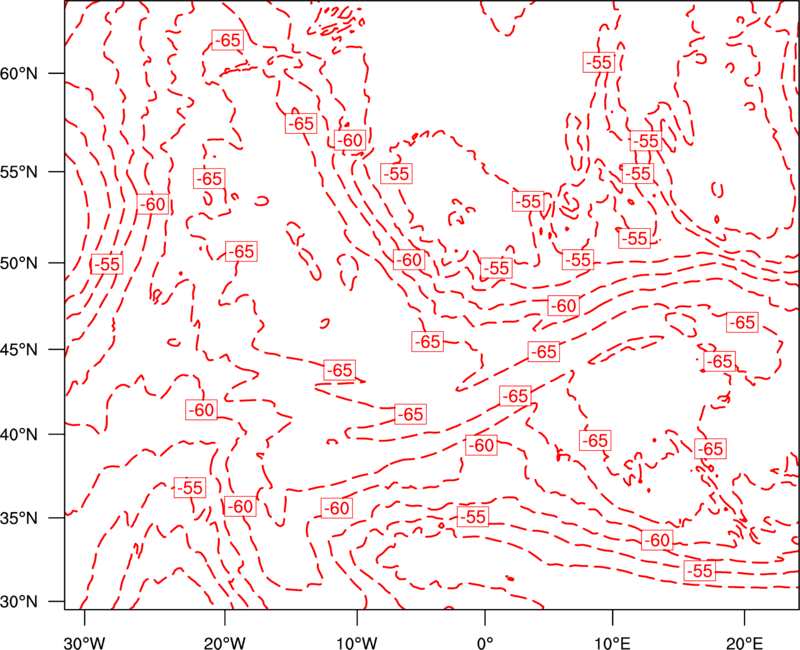Click the 40°N latitude axis label
This screenshot has width=800, height=650.
pyautogui.click(x=19, y=435)
